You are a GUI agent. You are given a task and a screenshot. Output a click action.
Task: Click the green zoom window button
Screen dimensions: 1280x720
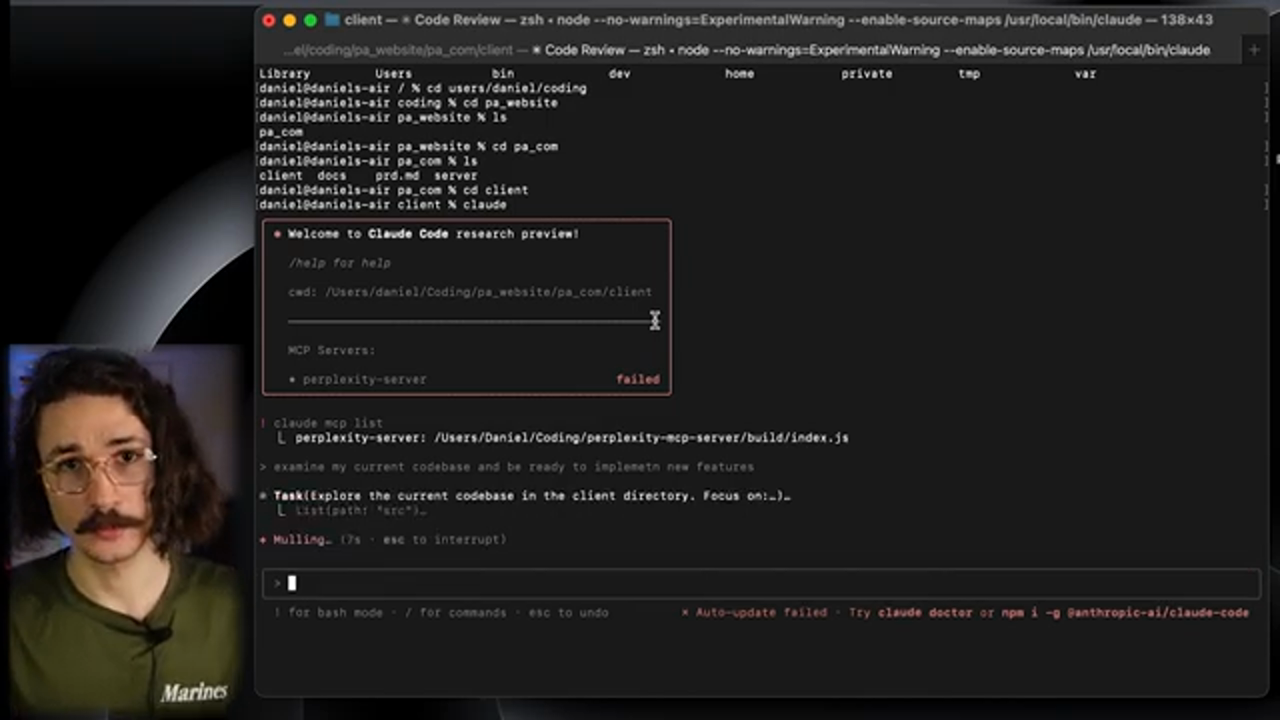coord(310,20)
